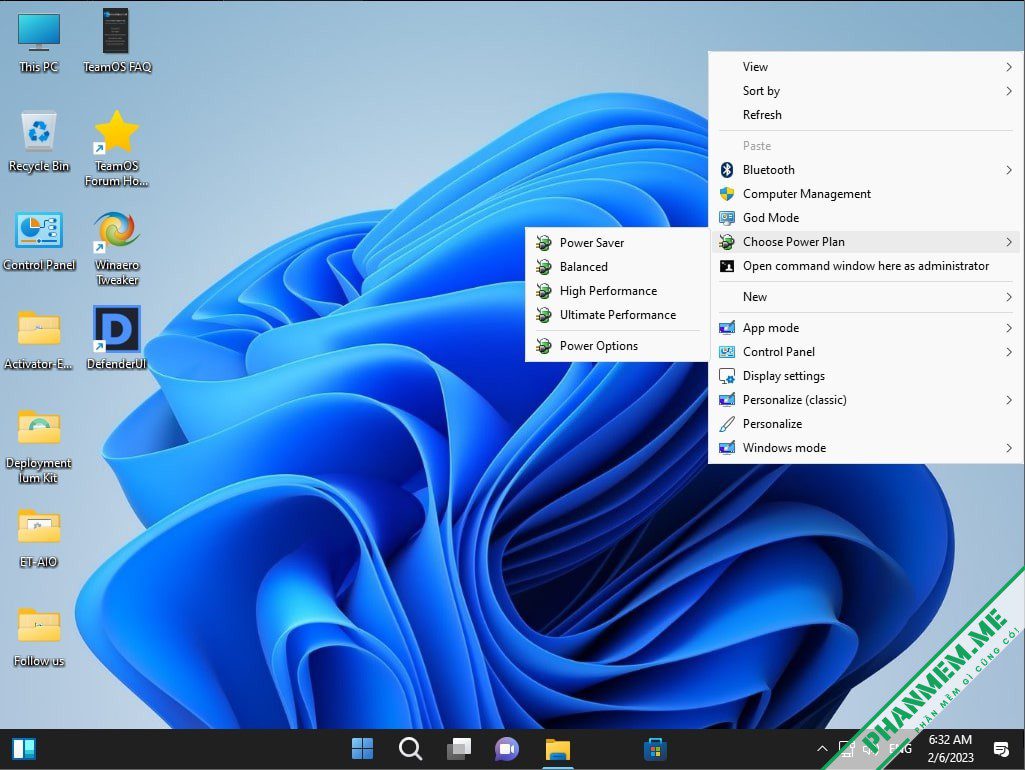This screenshot has height=770, width=1025.
Task: Show hidden tray icons chevron
Action: [x=822, y=749]
